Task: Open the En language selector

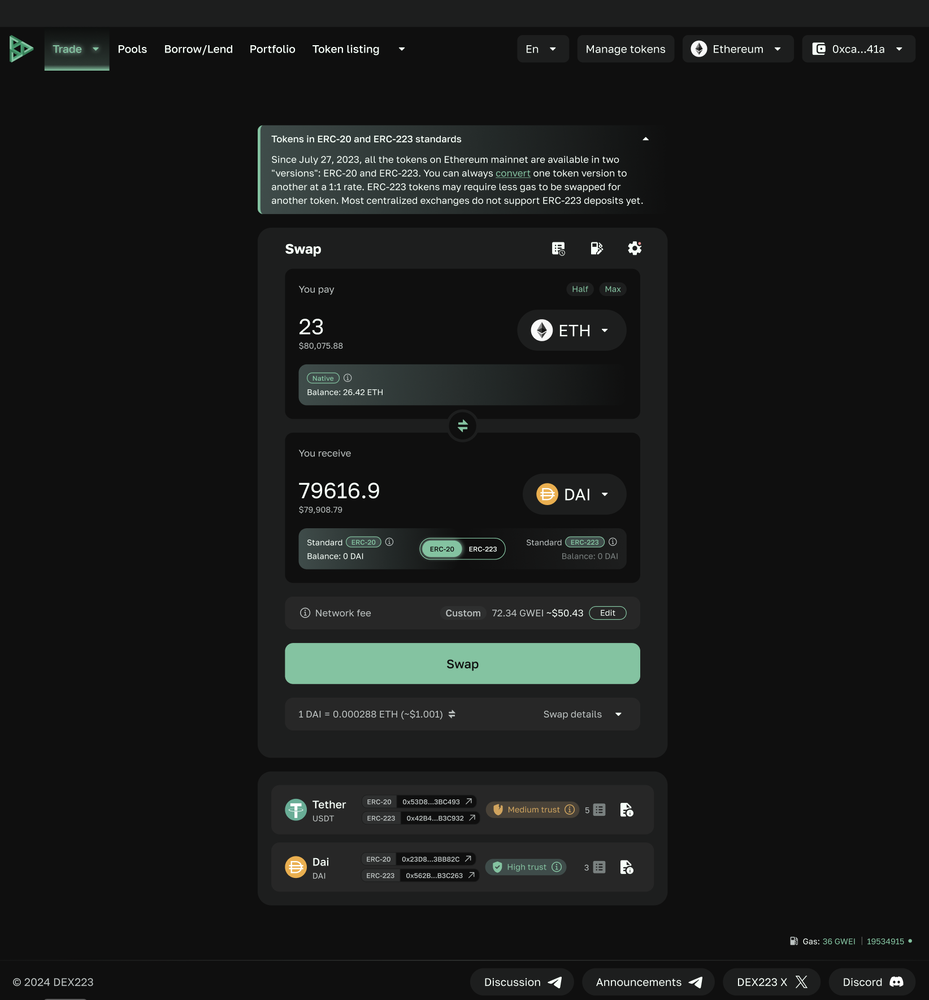Action: (x=543, y=49)
